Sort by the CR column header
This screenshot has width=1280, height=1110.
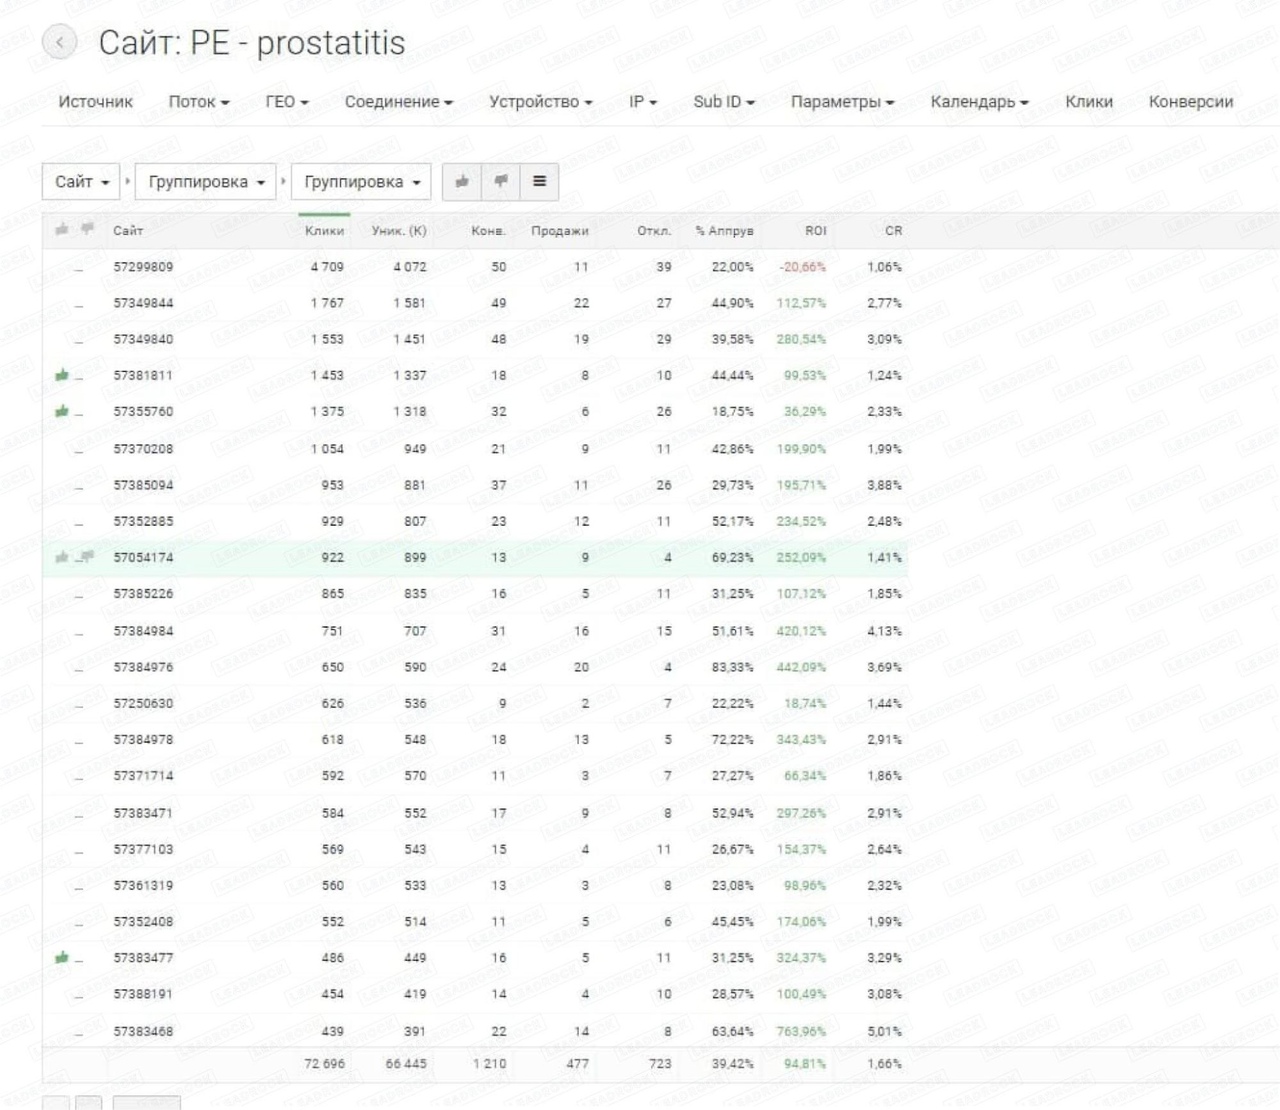click(893, 231)
